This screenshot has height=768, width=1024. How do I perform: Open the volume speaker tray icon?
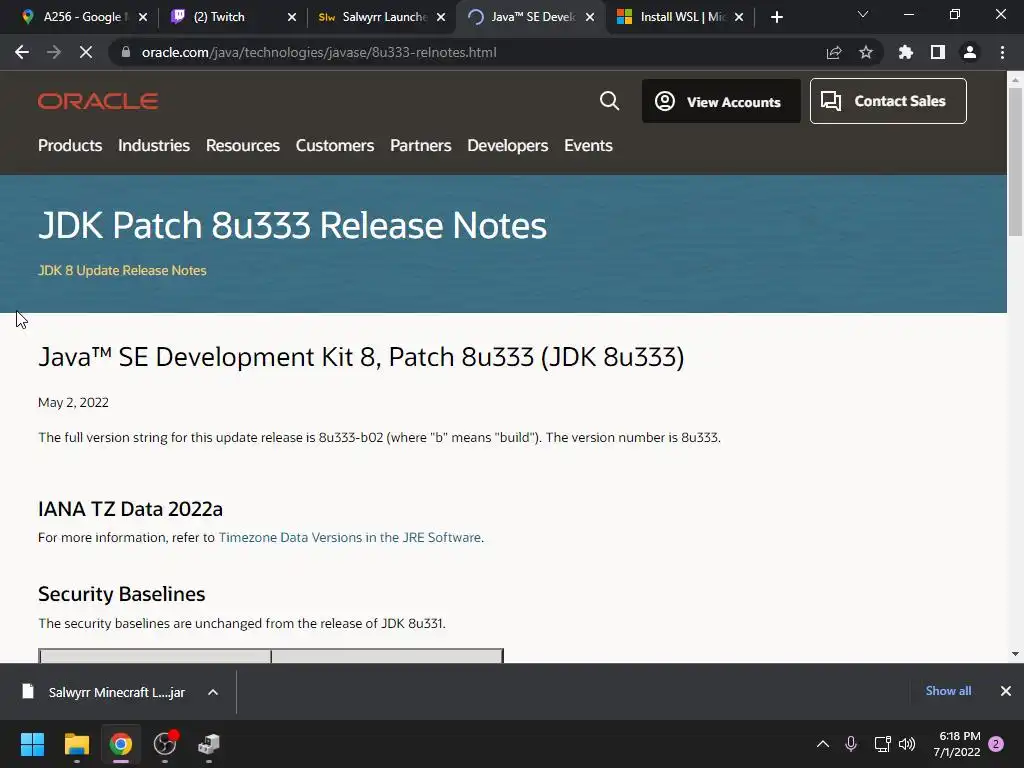[907, 744]
